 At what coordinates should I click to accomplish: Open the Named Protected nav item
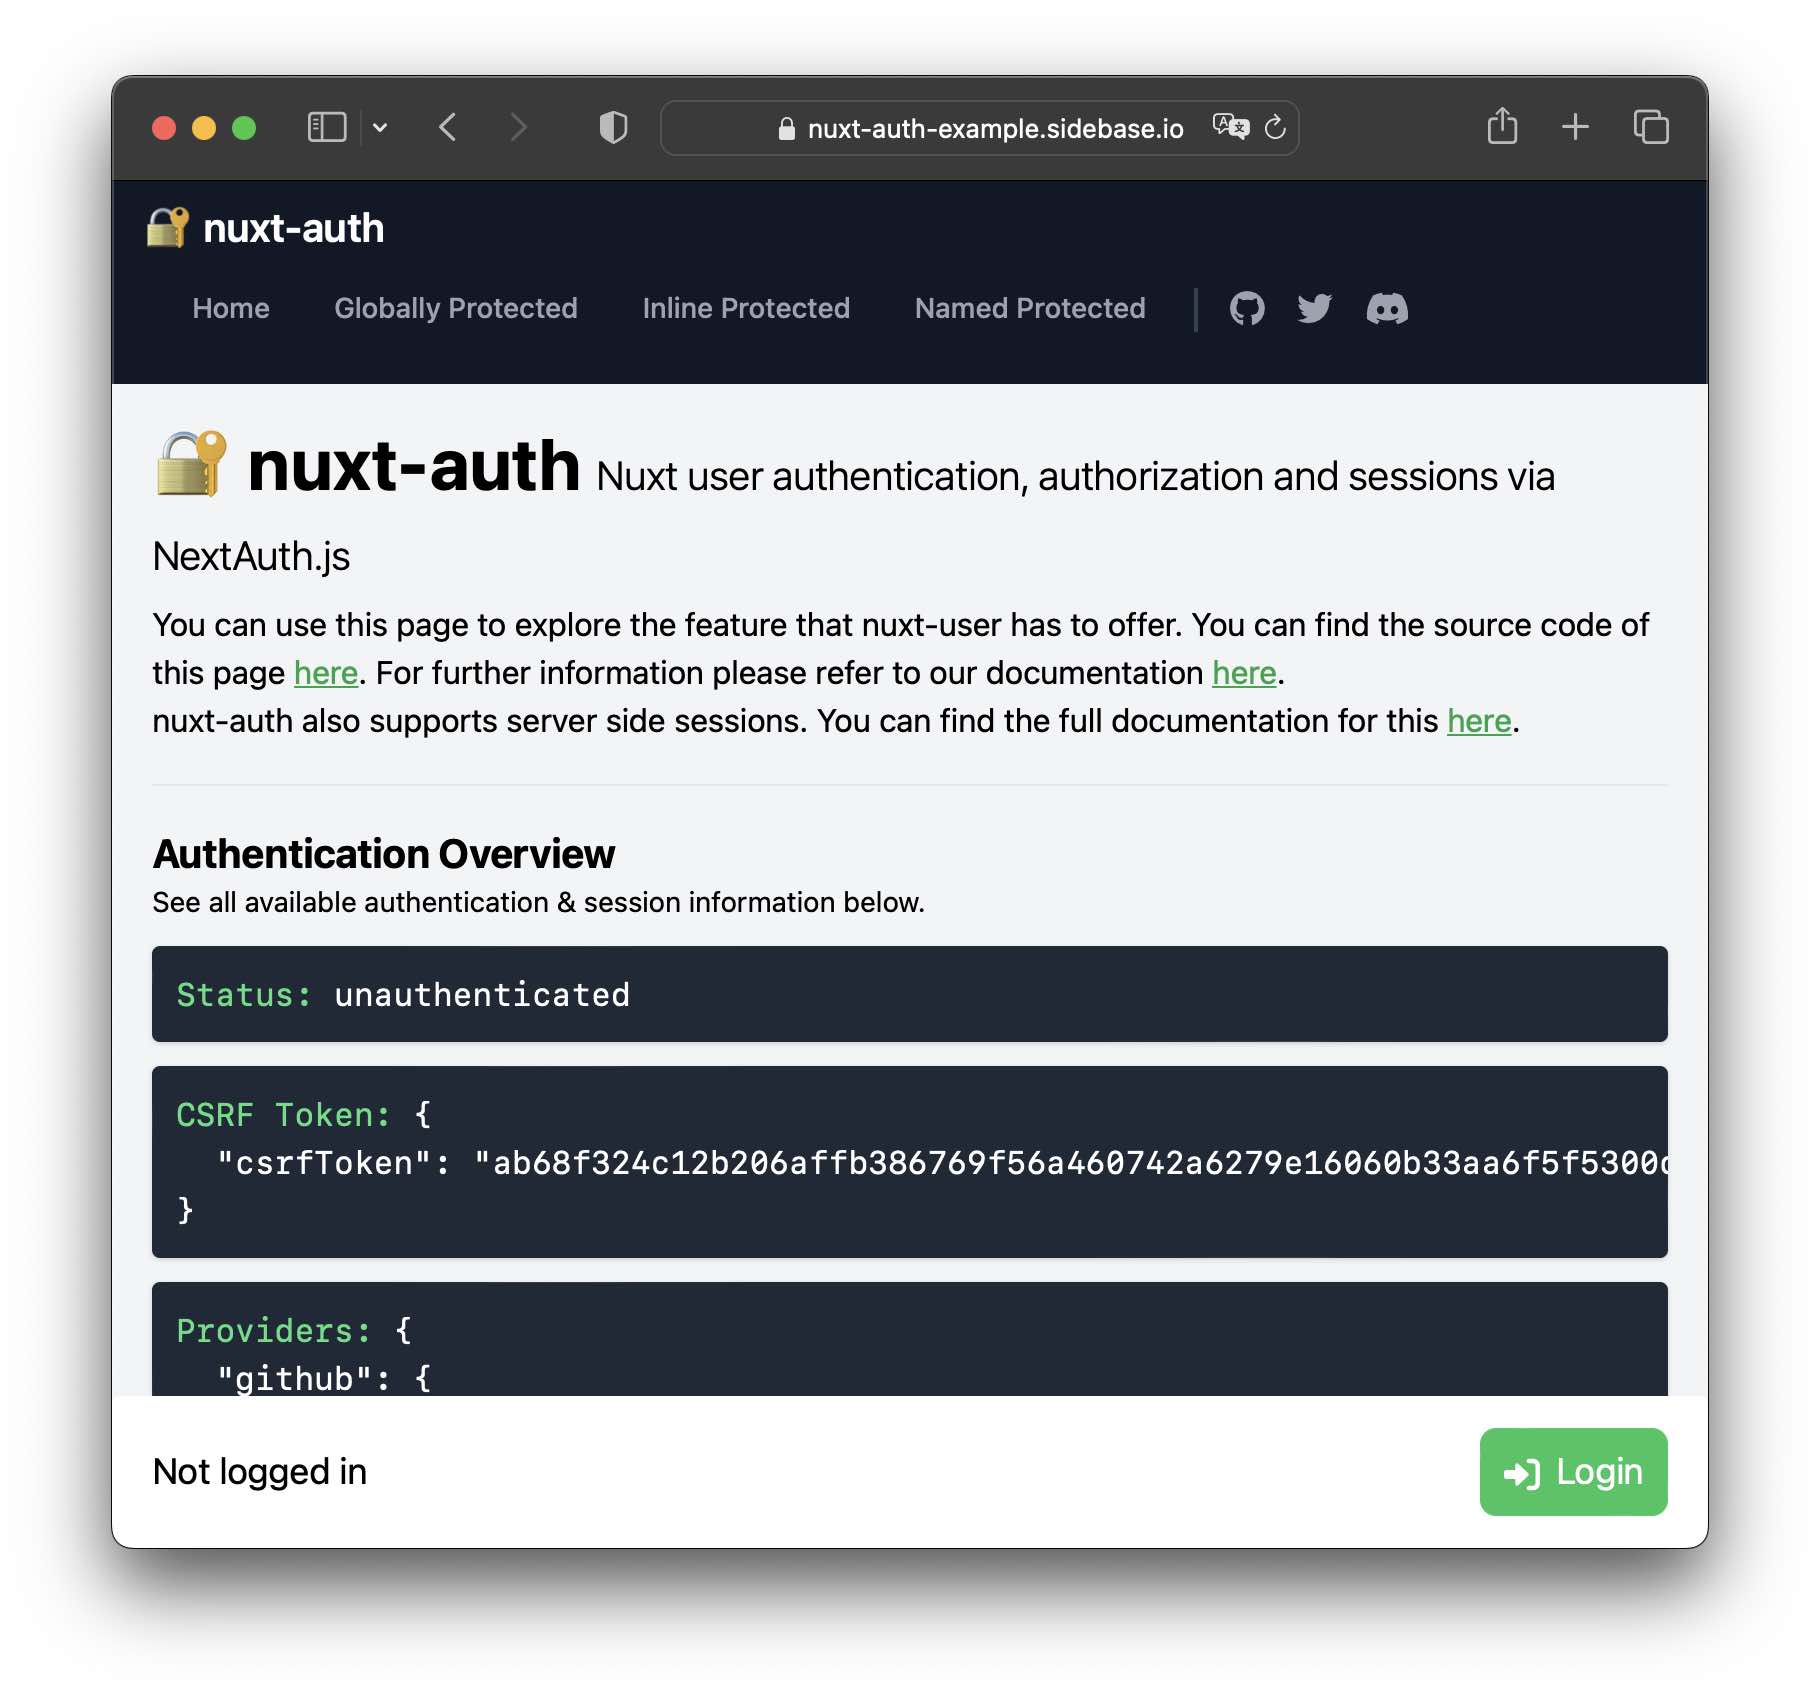pos(1030,308)
